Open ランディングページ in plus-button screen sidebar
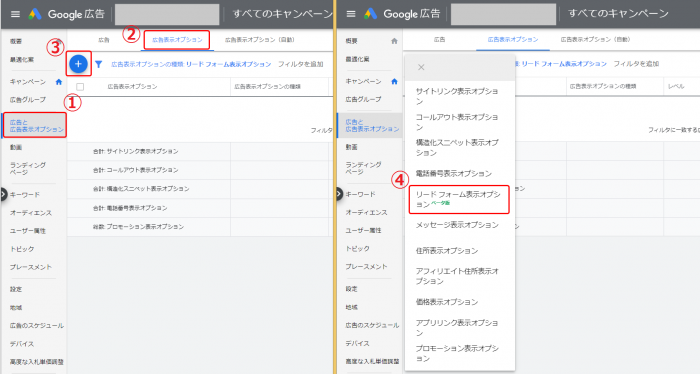The height and width of the screenshot is (374, 700). (28, 169)
